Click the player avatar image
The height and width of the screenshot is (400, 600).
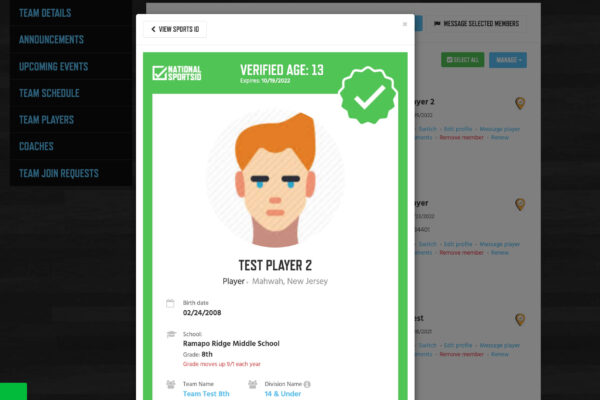[275, 178]
